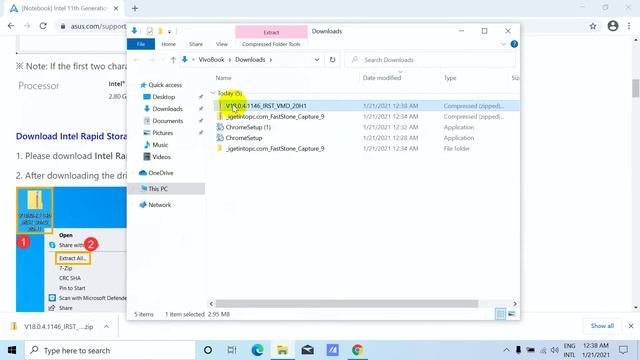This screenshot has width=640, height=360.
Task: Click VivoBook in the address breadcrumb
Action: coord(211,60)
